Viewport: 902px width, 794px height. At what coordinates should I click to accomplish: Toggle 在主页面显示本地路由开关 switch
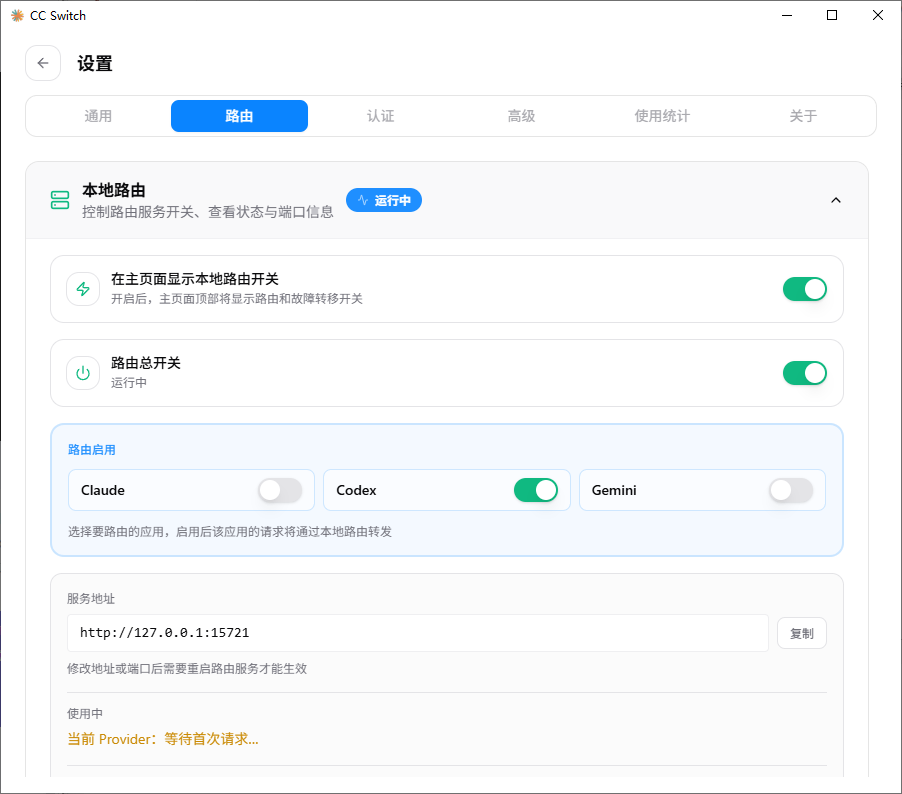[x=805, y=289]
